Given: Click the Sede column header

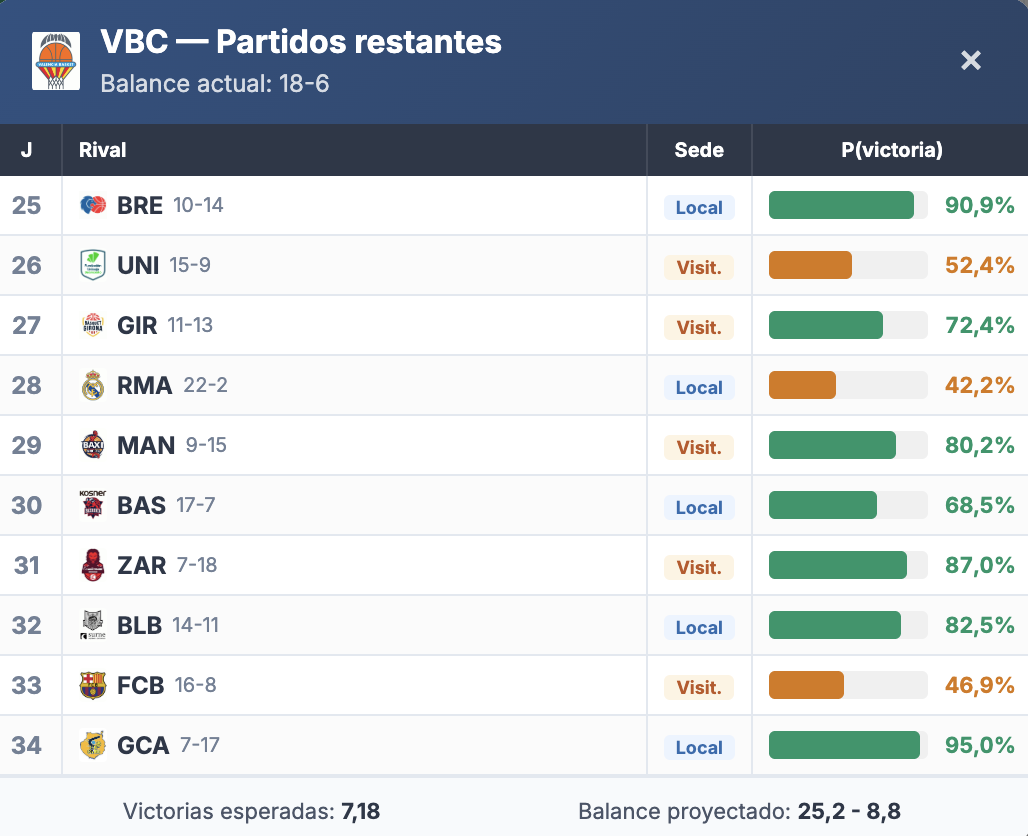Looking at the screenshot, I should coord(699,150).
